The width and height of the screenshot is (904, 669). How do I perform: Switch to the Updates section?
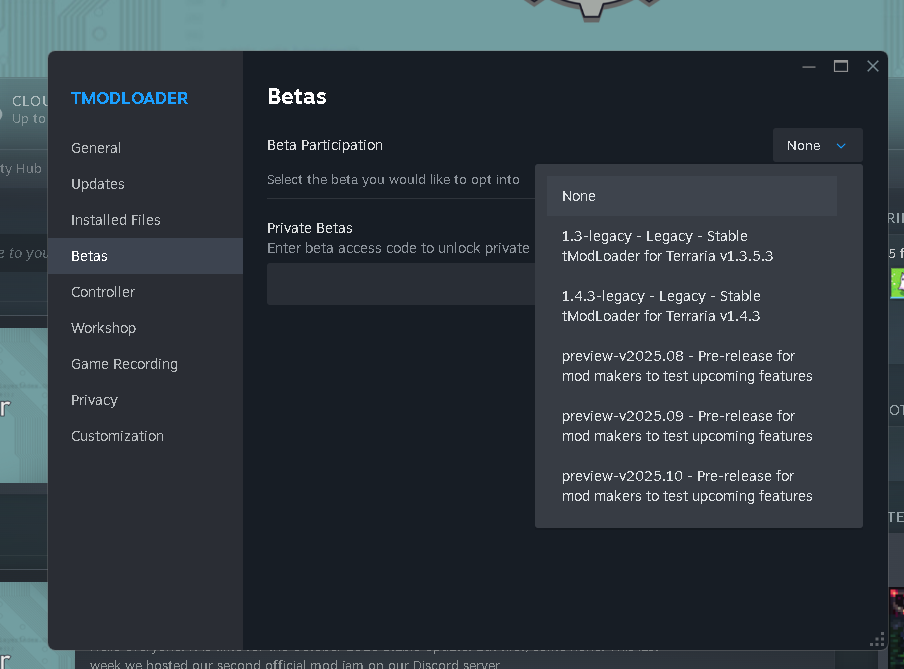98,184
